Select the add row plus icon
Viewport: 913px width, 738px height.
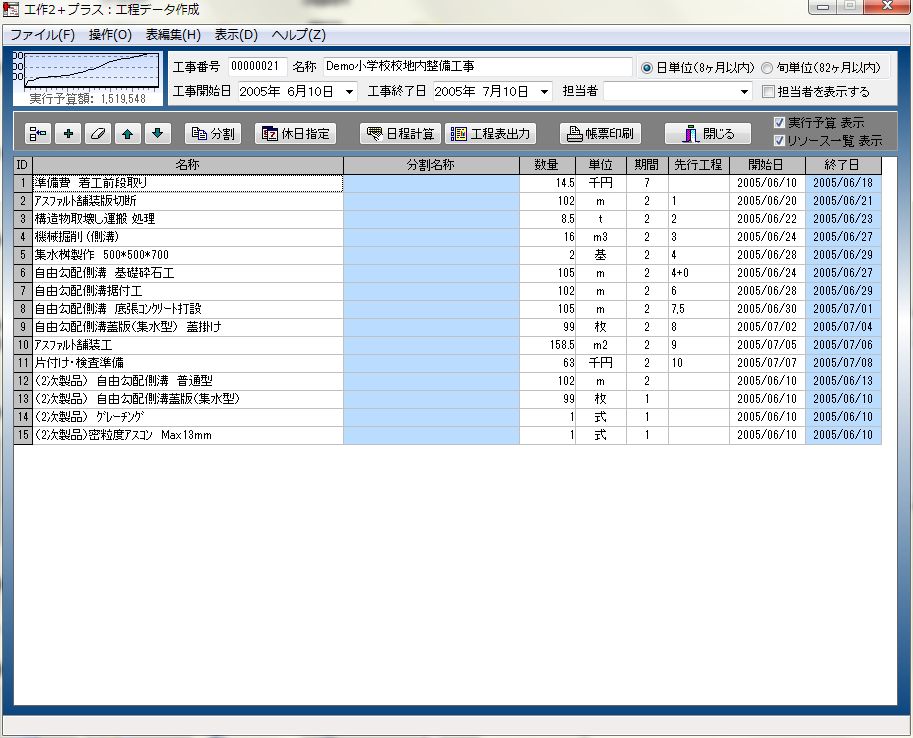[x=67, y=133]
